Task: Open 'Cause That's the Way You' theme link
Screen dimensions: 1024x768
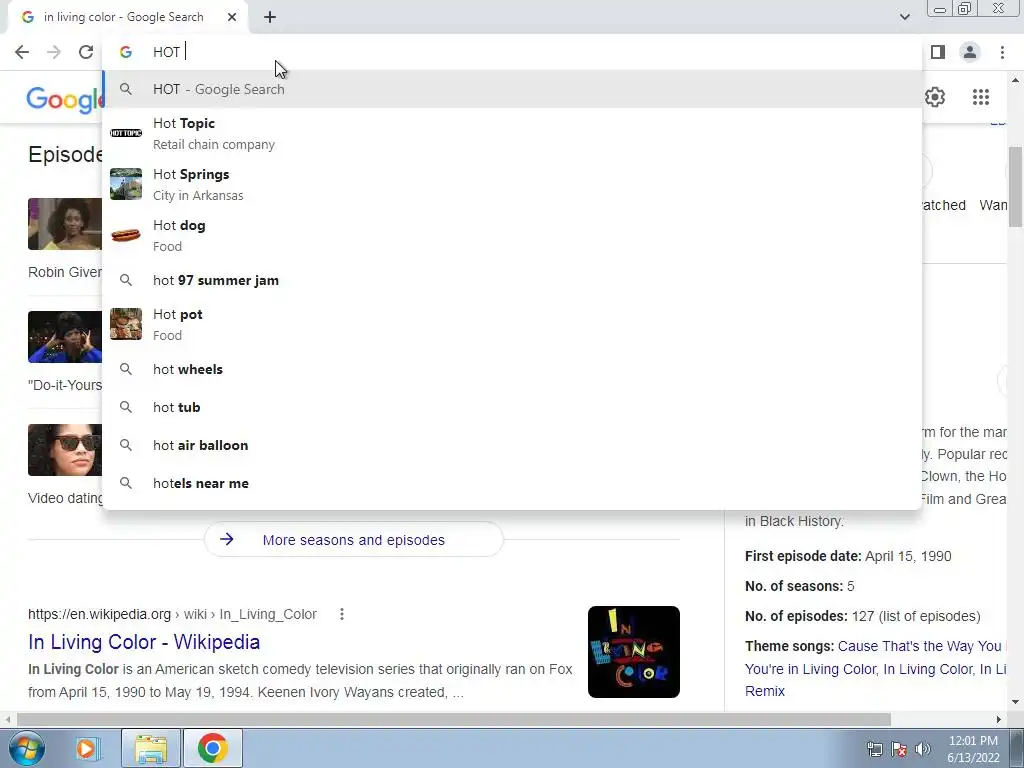Action: [920, 646]
